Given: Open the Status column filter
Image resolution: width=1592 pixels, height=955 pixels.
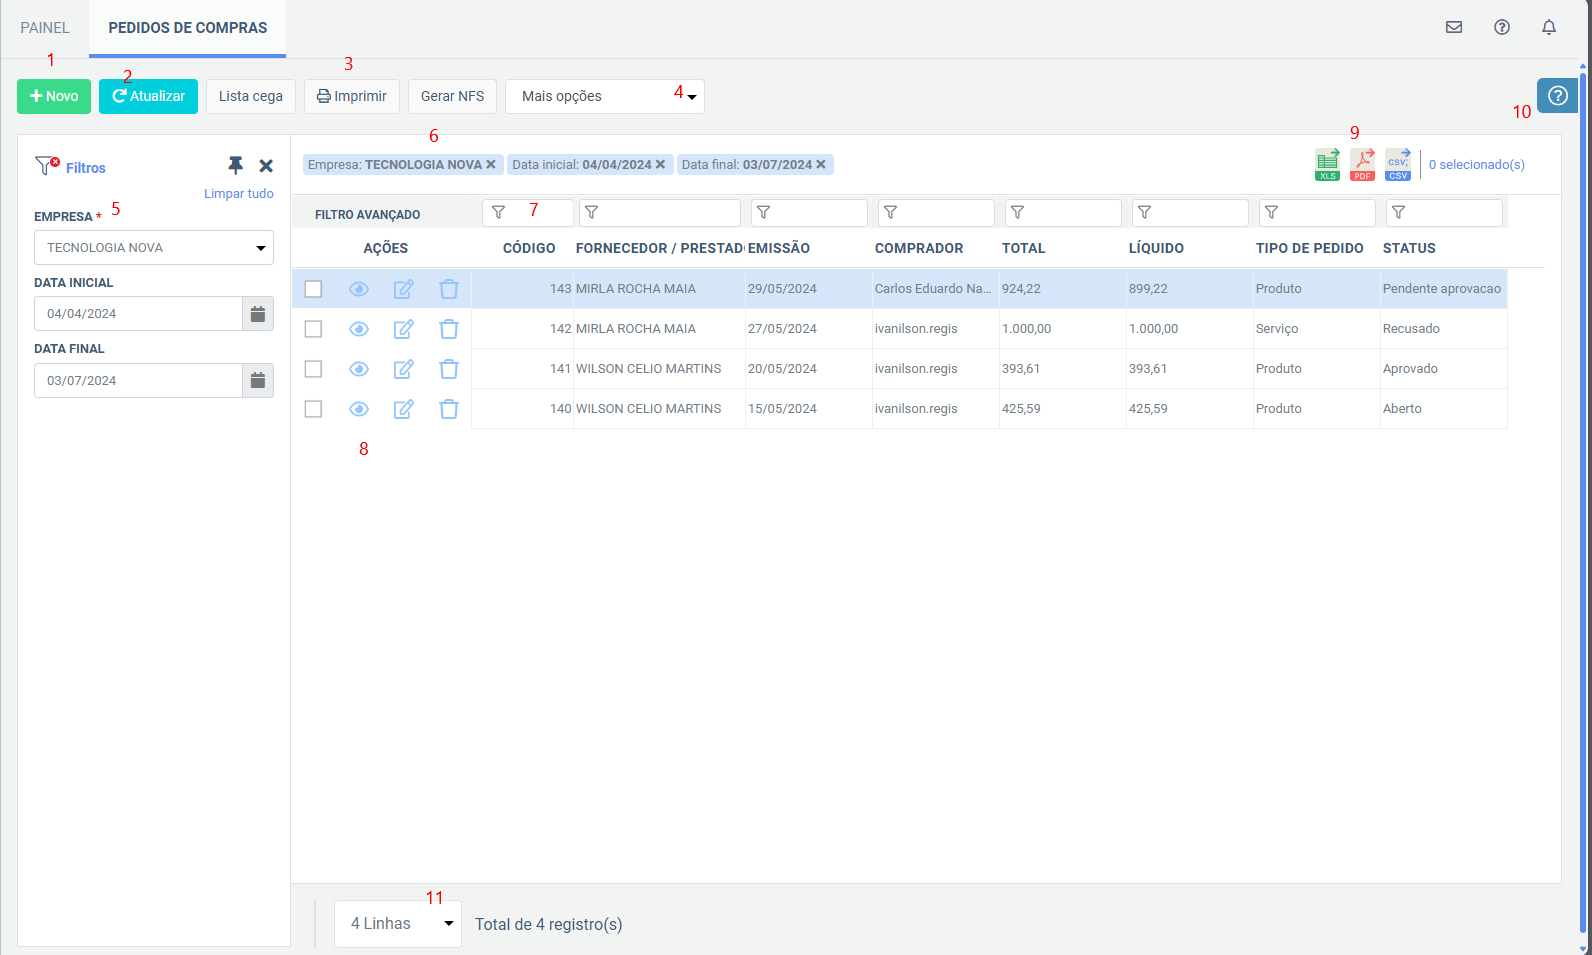Looking at the screenshot, I should (1444, 212).
